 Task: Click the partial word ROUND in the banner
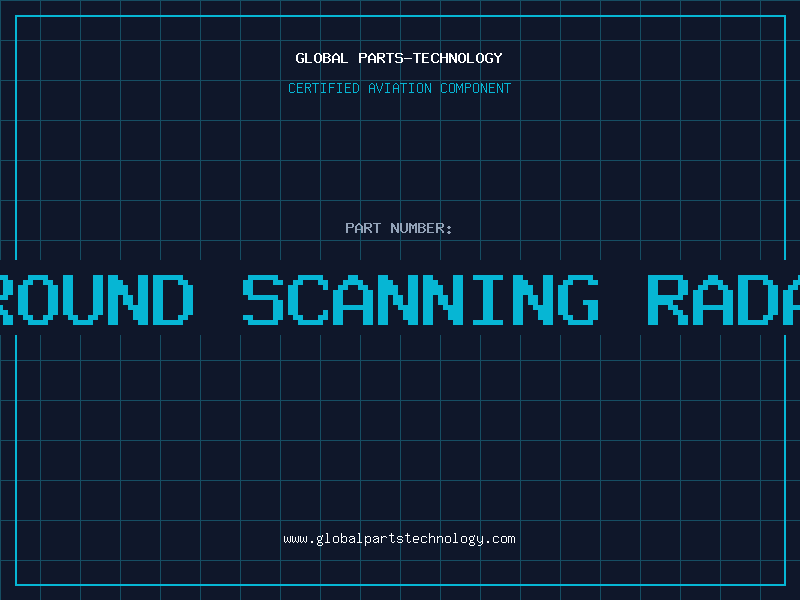tap(95, 299)
